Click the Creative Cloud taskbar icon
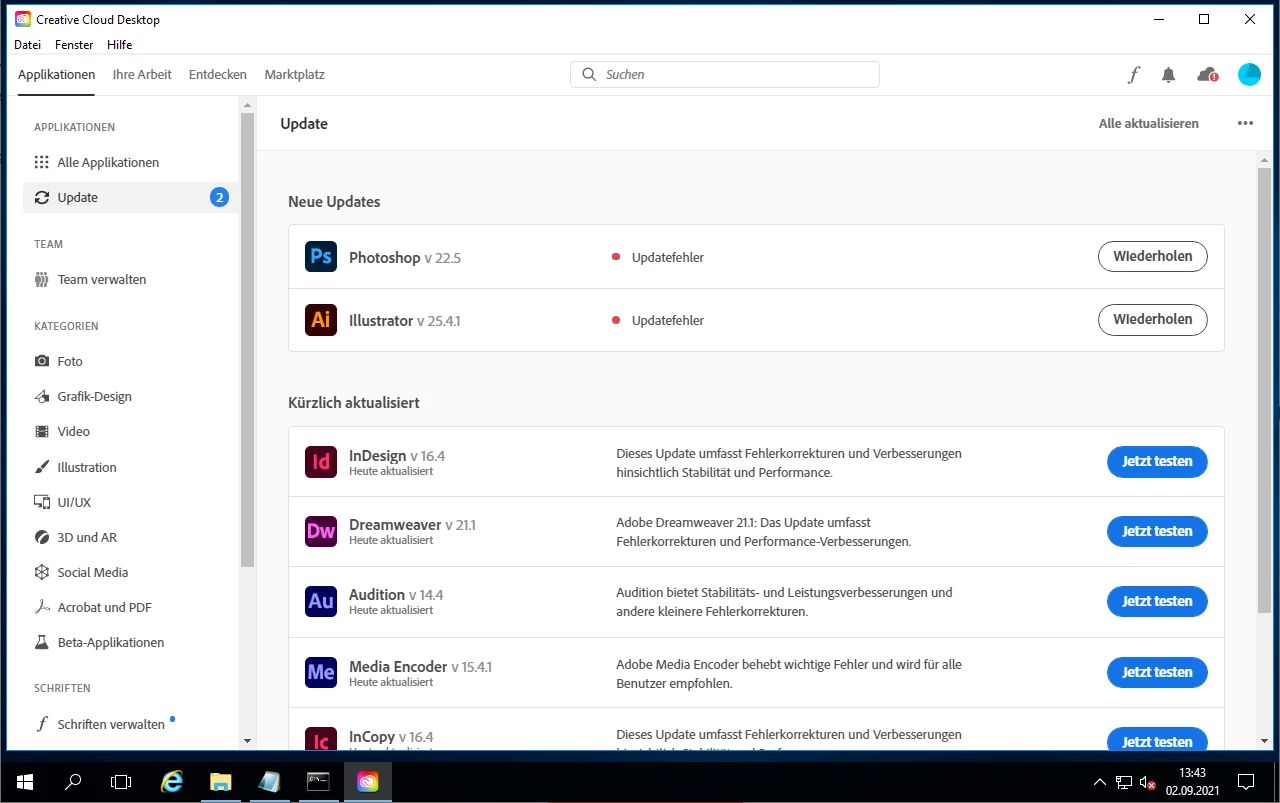 pos(367,782)
